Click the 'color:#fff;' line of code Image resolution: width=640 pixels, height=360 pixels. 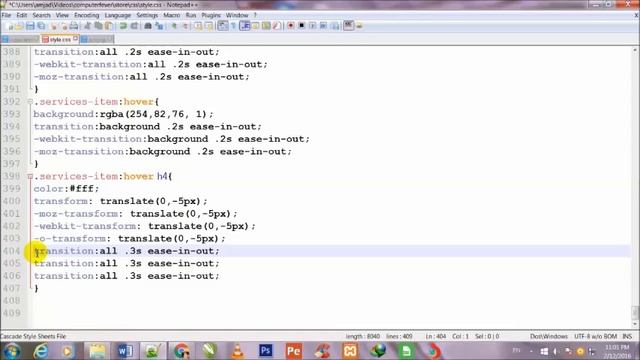pyautogui.click(x=66, y=189)
